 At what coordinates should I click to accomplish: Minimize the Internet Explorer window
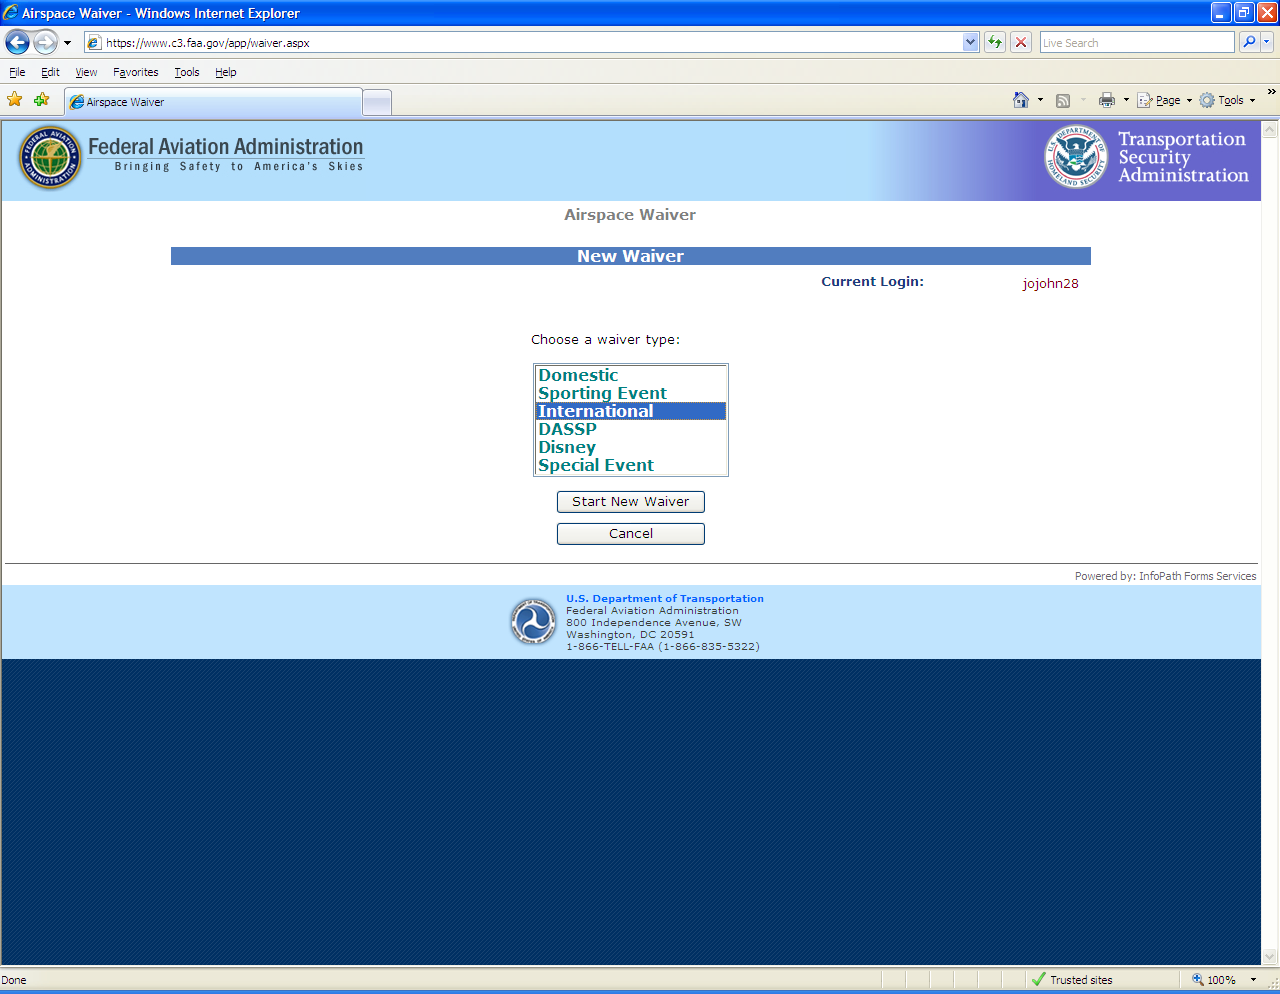pos(1221,13)
